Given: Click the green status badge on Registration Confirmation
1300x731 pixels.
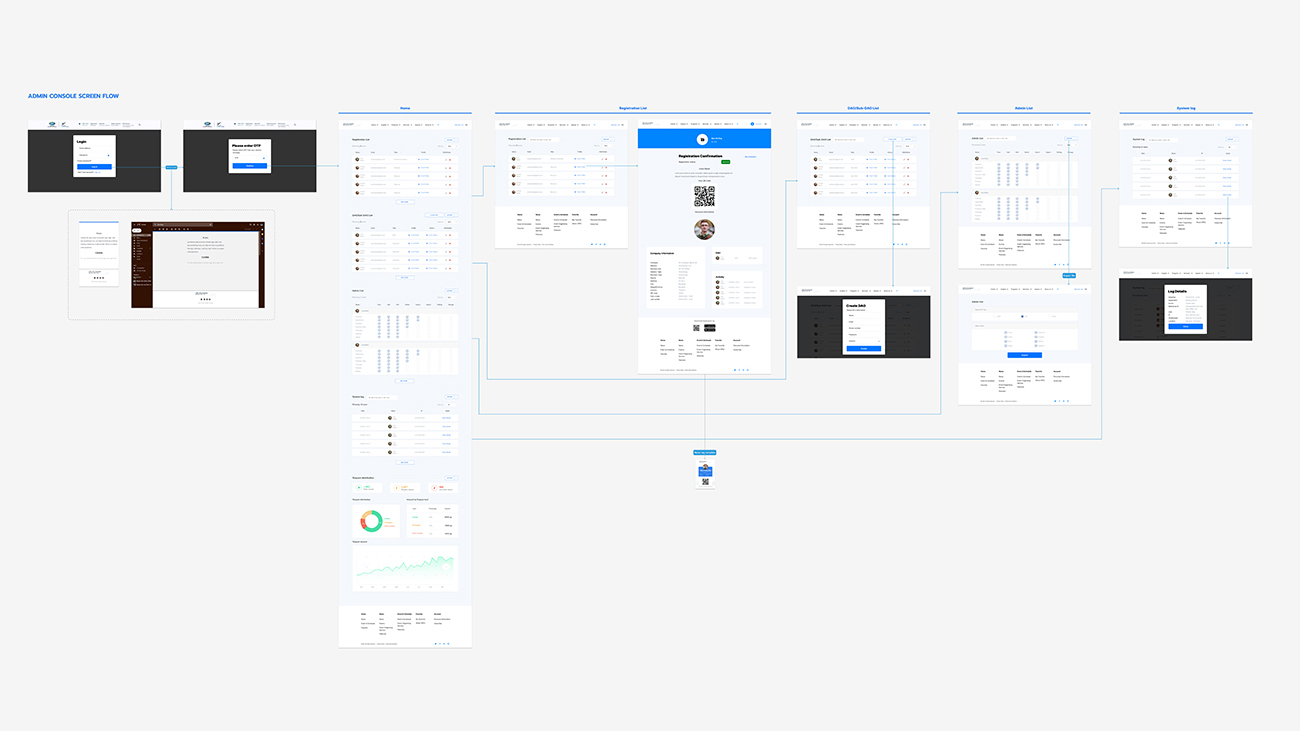Looking at the screenshot, I should point(725,161).
